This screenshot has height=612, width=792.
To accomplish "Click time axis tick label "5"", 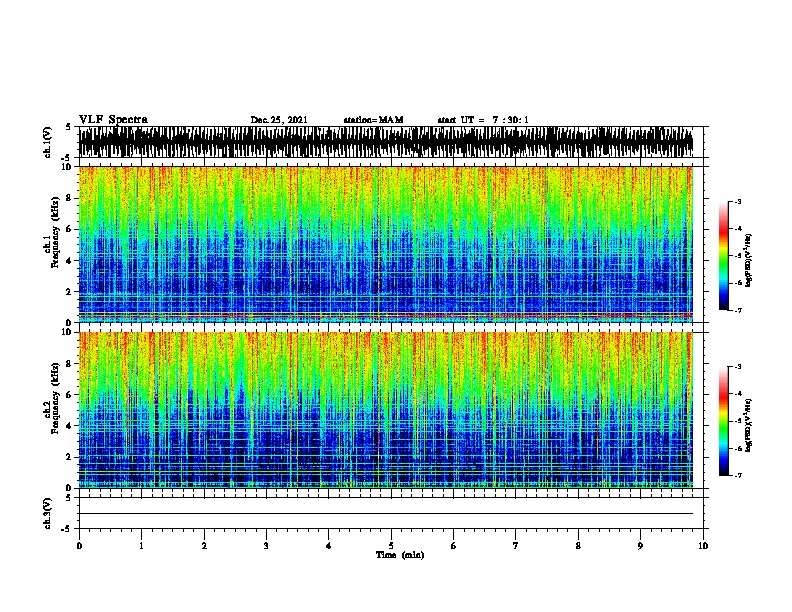I will point(391,546).
